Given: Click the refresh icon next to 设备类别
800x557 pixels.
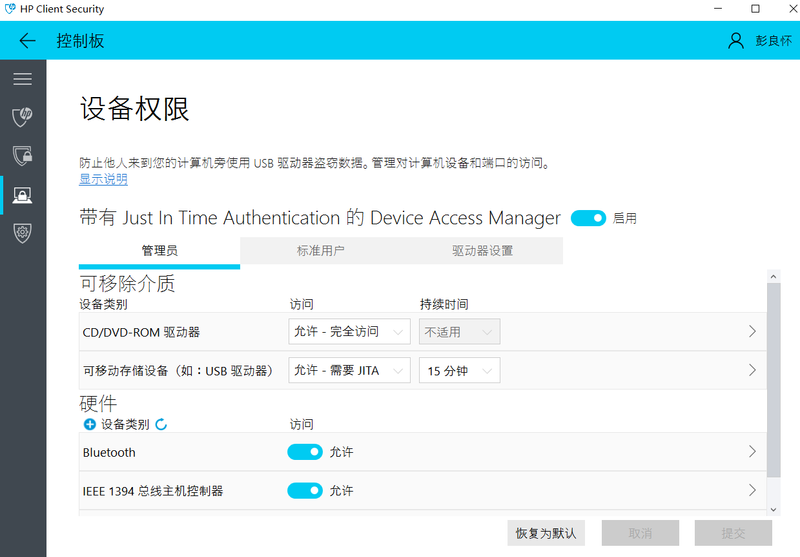Looking at the screenshot, I should click(161, 424).
